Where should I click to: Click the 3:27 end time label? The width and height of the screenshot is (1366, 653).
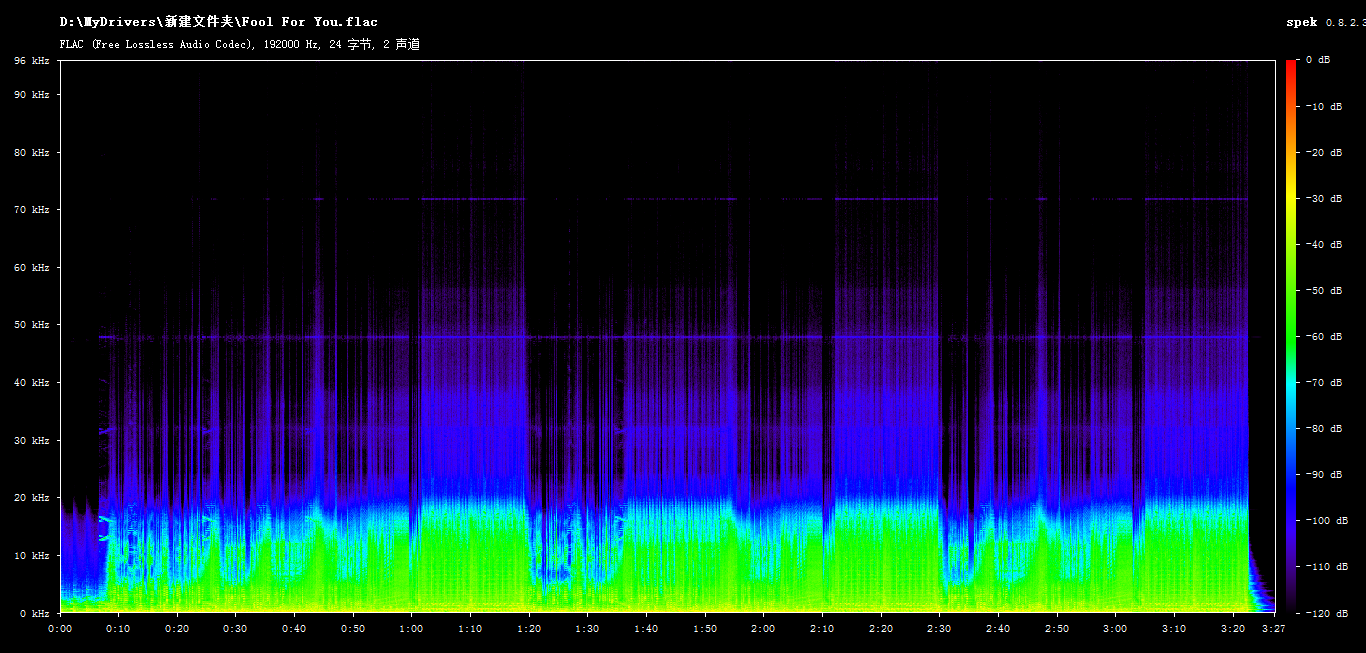[x=1274, y=629]
